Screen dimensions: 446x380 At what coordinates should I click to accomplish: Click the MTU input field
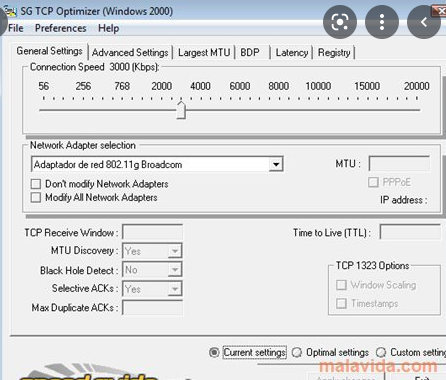(399, 164)
